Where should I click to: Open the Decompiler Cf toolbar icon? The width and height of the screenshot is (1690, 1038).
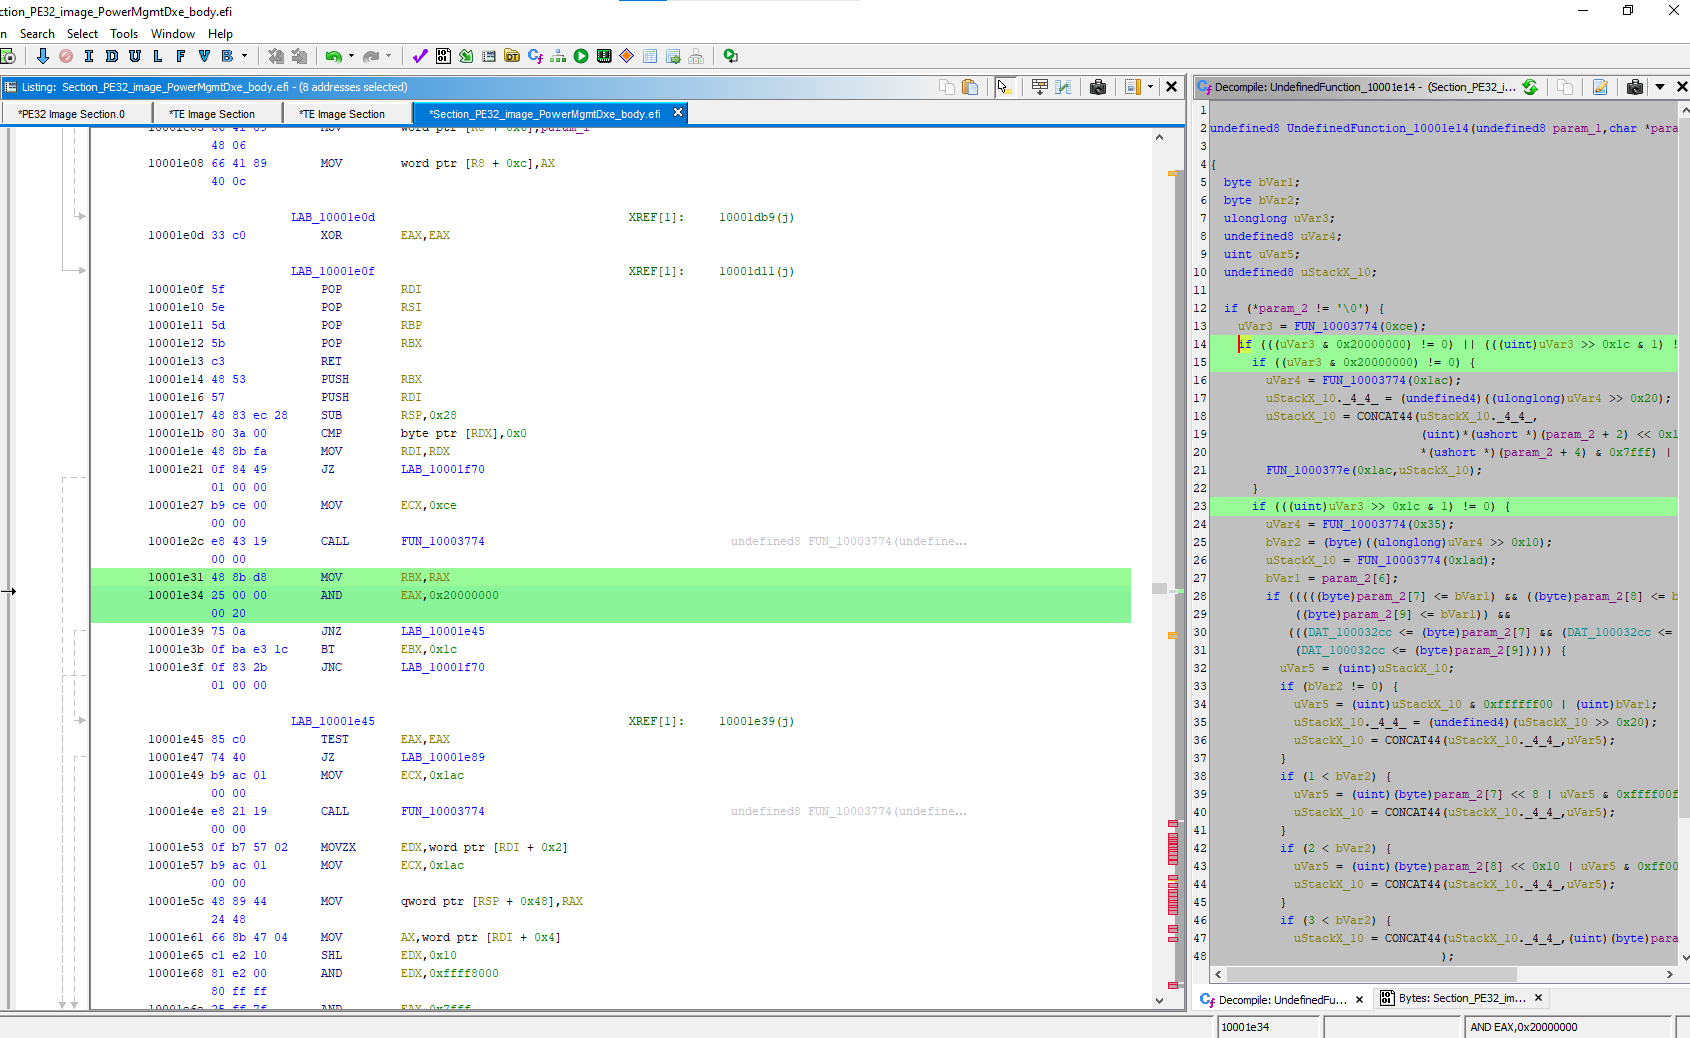[x=535, y=56]
